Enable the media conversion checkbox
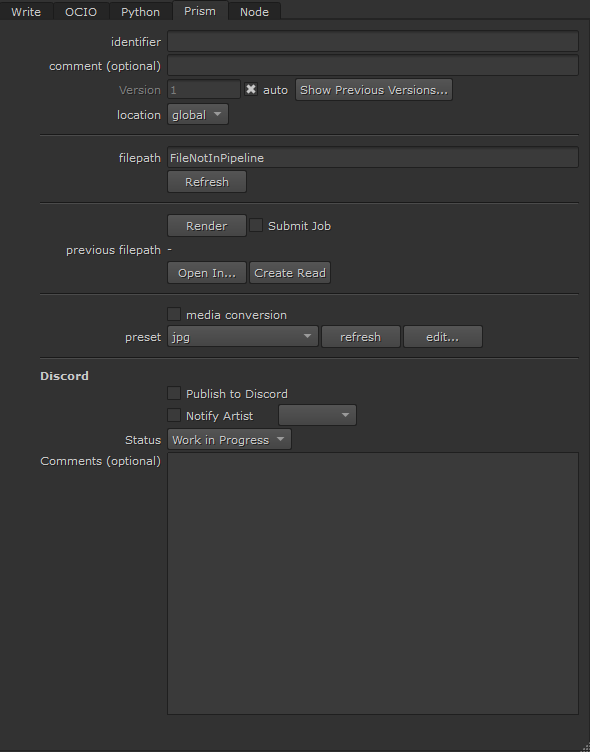The height and width of the screenshot is (752, 590). point(174,315)
